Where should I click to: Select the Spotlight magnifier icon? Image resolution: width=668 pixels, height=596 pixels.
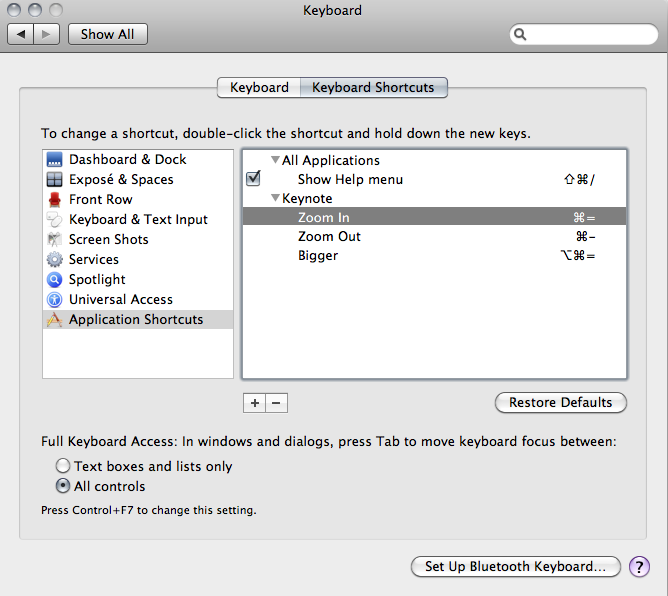(x=54, y=280)
